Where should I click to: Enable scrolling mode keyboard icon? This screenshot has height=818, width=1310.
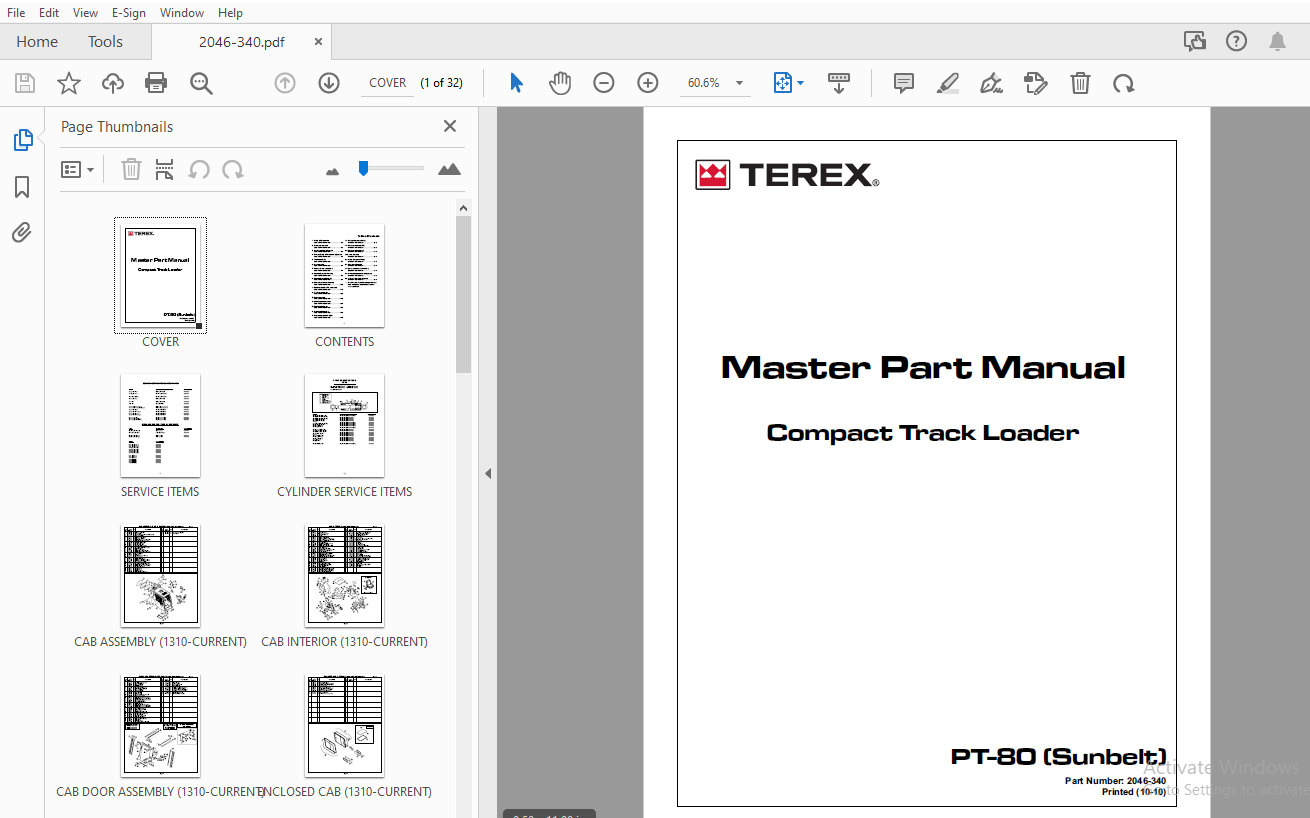(839, 83)
